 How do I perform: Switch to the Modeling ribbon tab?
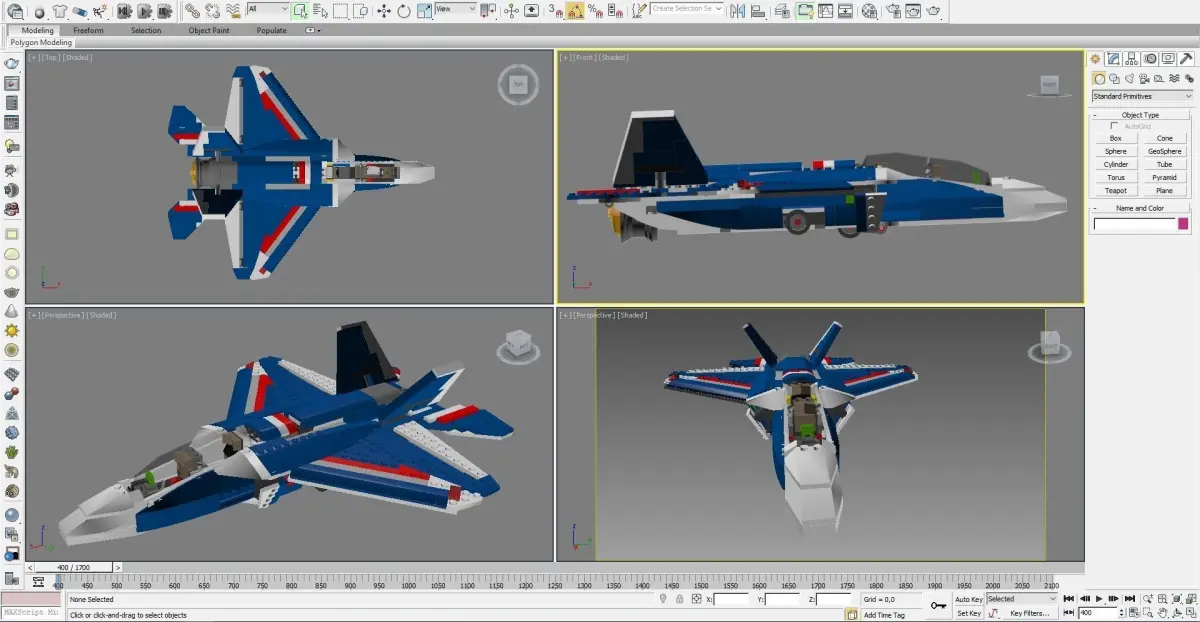[38, 30]
